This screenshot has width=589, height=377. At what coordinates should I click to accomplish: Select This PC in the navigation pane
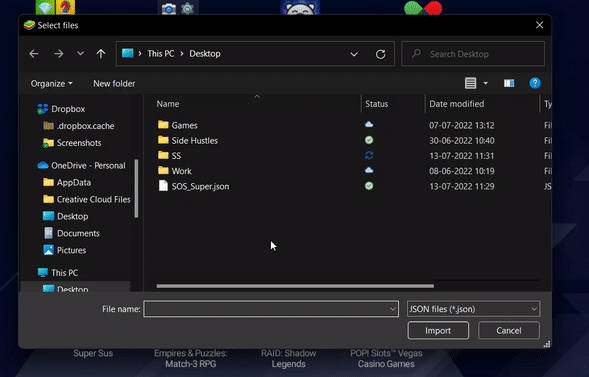tap(58, 273)
